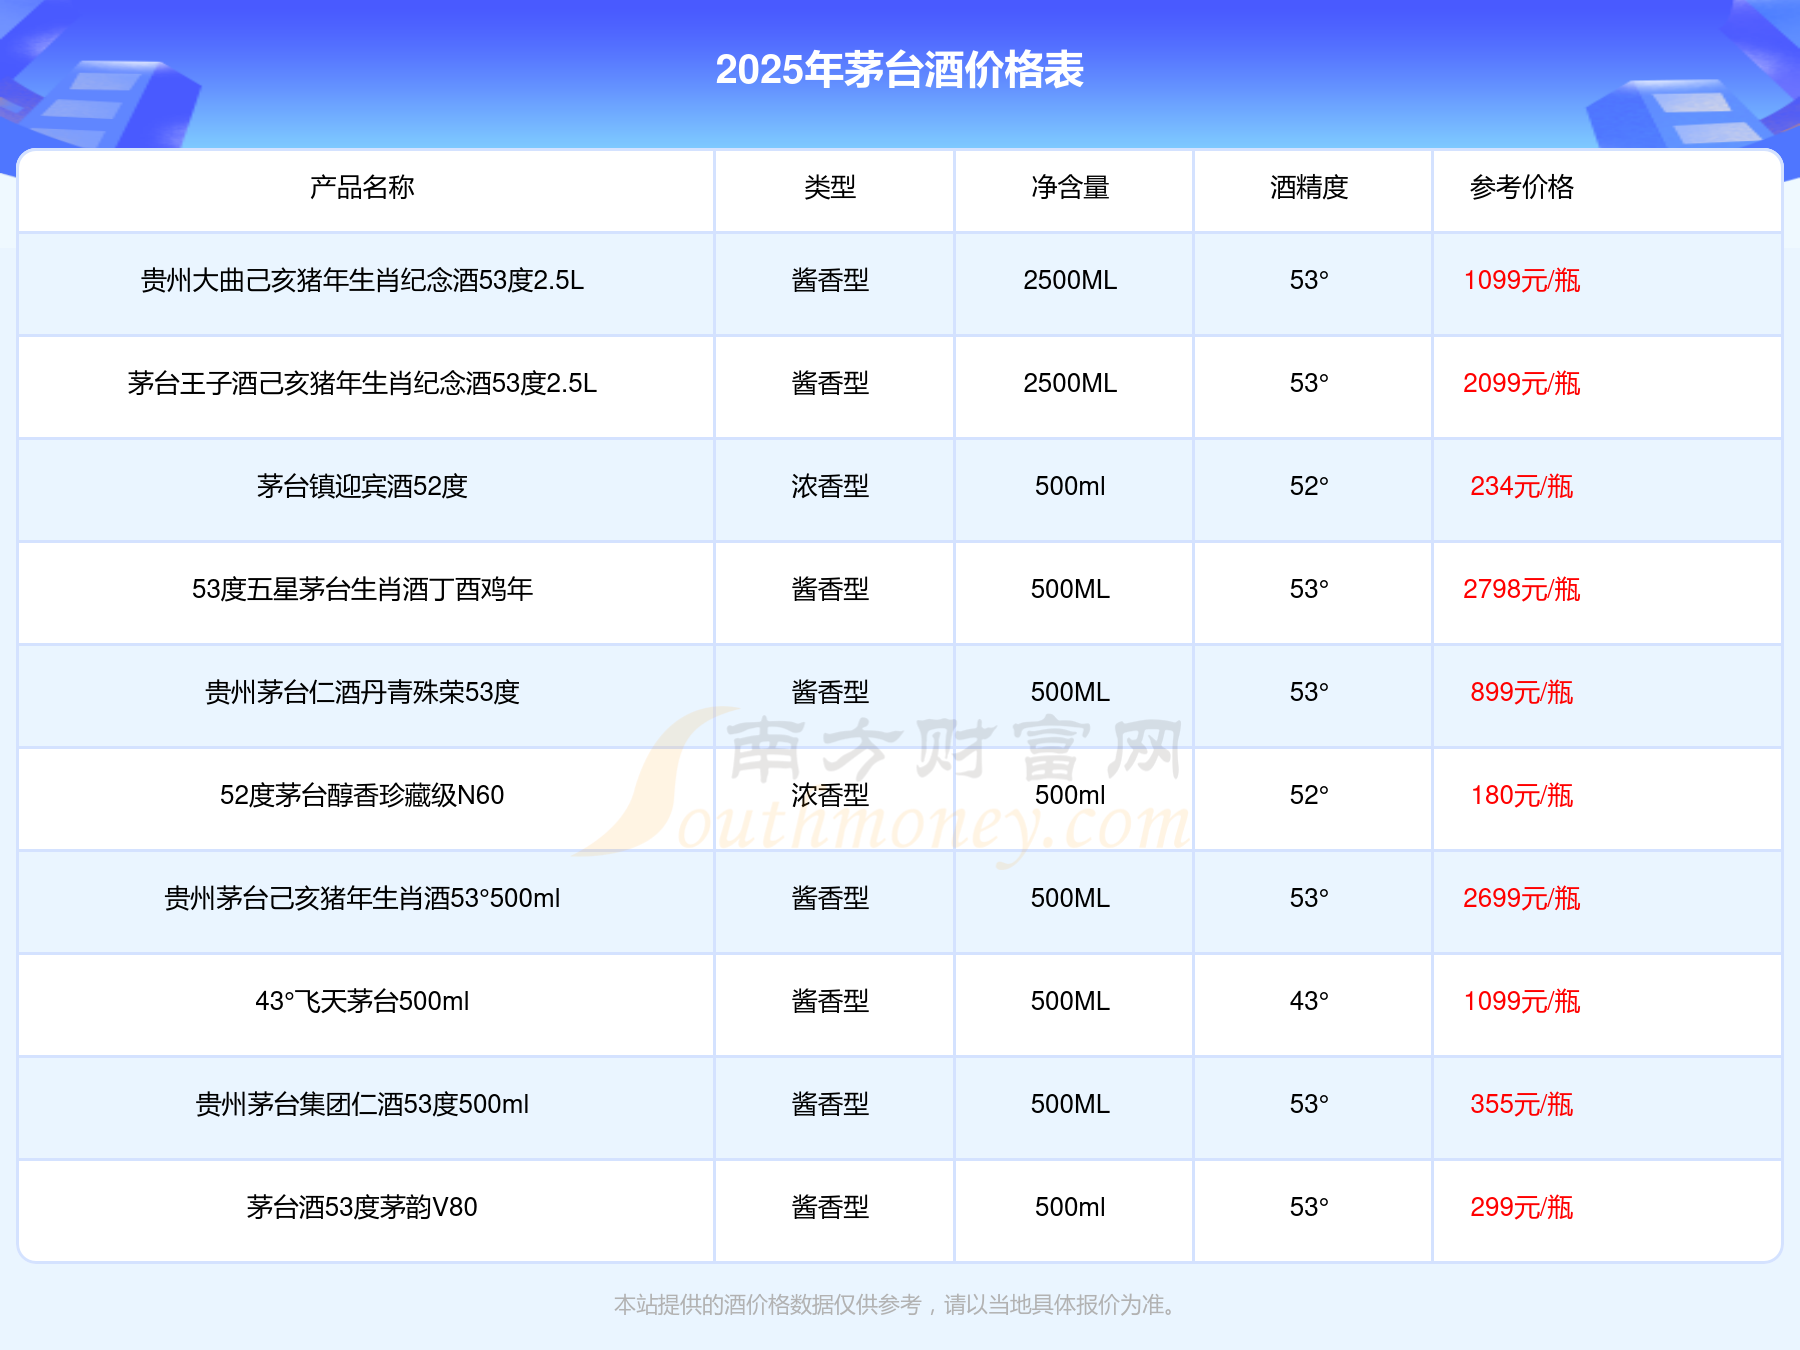Click 500ML in 丹青殊荣 row
The width and height of the screenshot is (1800, 1350).
1070,692
